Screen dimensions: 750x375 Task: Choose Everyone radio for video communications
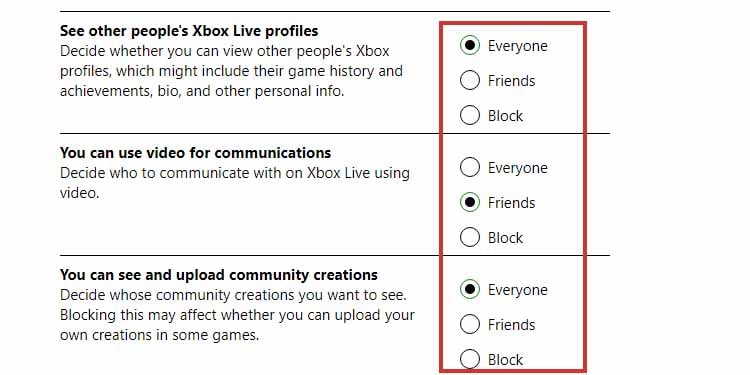point(470,167)
